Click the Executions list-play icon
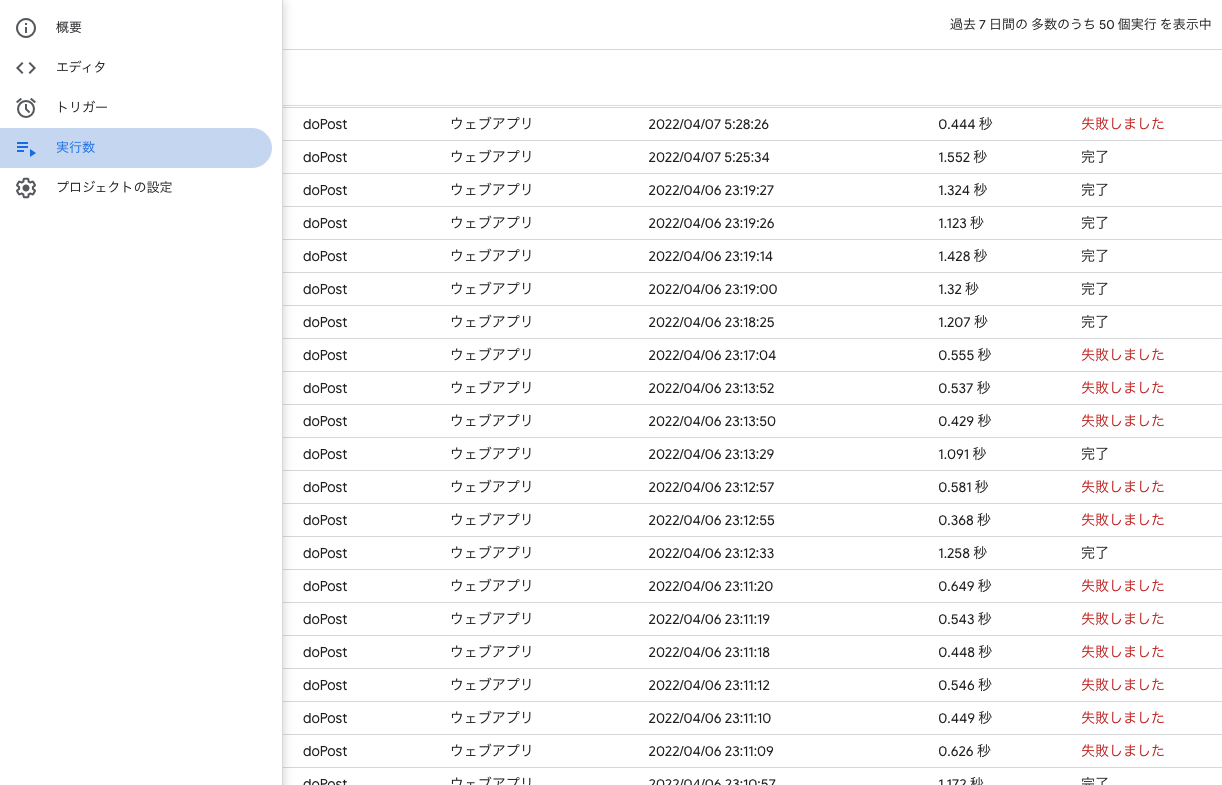This screenshot has height=785, width=1222. click(26, 148)
